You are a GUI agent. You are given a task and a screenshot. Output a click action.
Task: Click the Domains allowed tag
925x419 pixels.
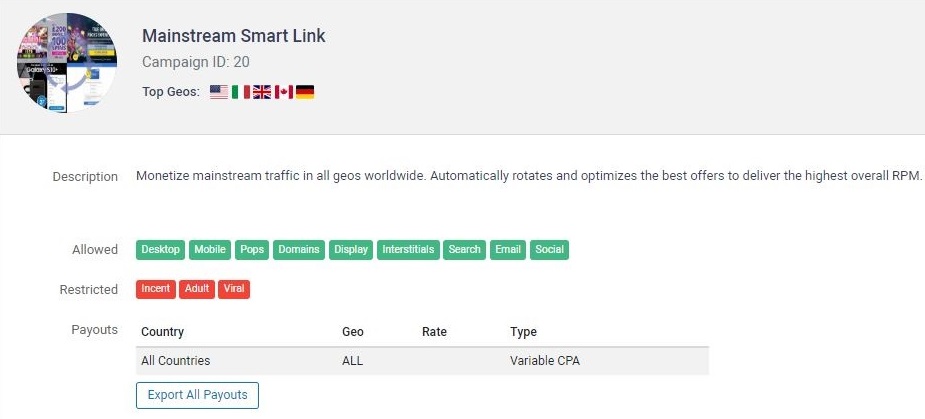(298, 250)
